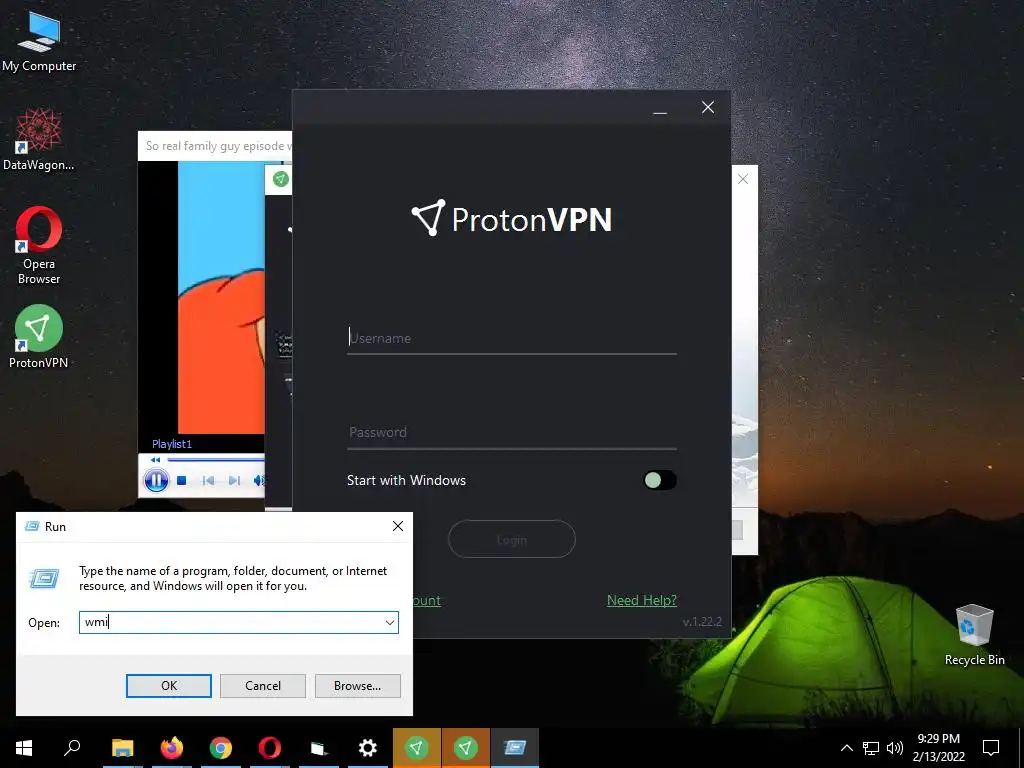Viewport: 1024px width, 768px height.
Task: Open volume control in the tray
Action: 895,748
